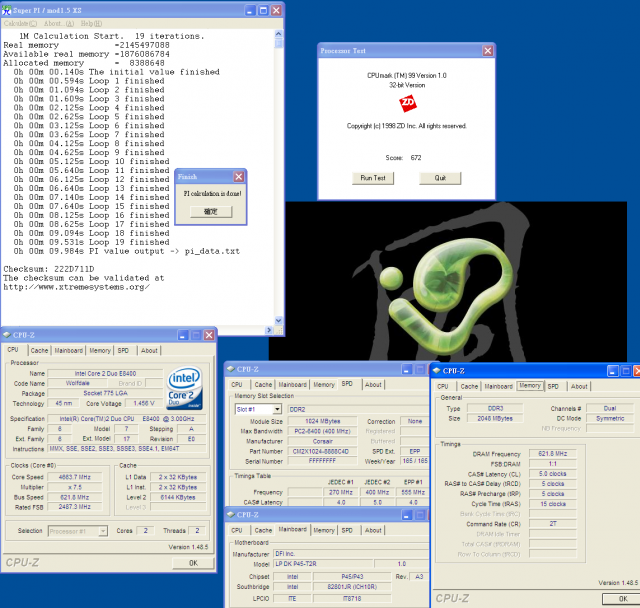Select About tab in Memory window
The width and height of the screenshot is (640, 608).
click(x=579, y=386)
